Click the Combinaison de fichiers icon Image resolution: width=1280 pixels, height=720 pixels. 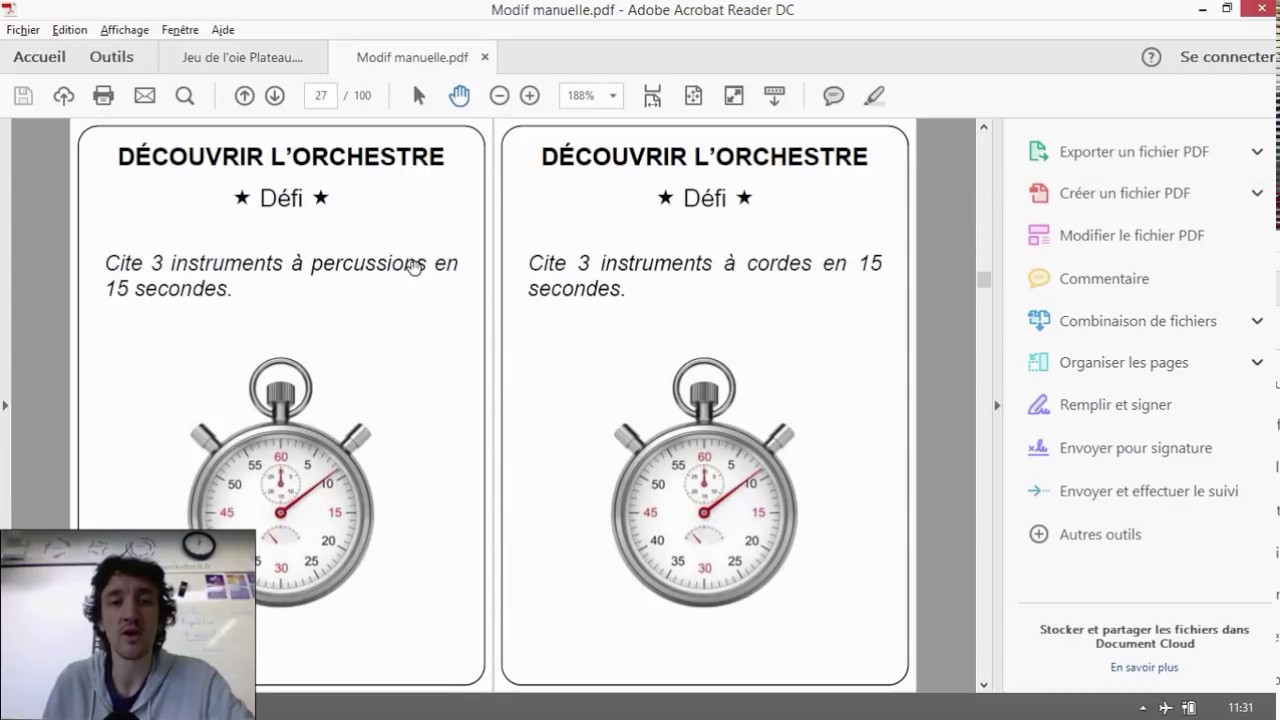tap(1039, 320)
